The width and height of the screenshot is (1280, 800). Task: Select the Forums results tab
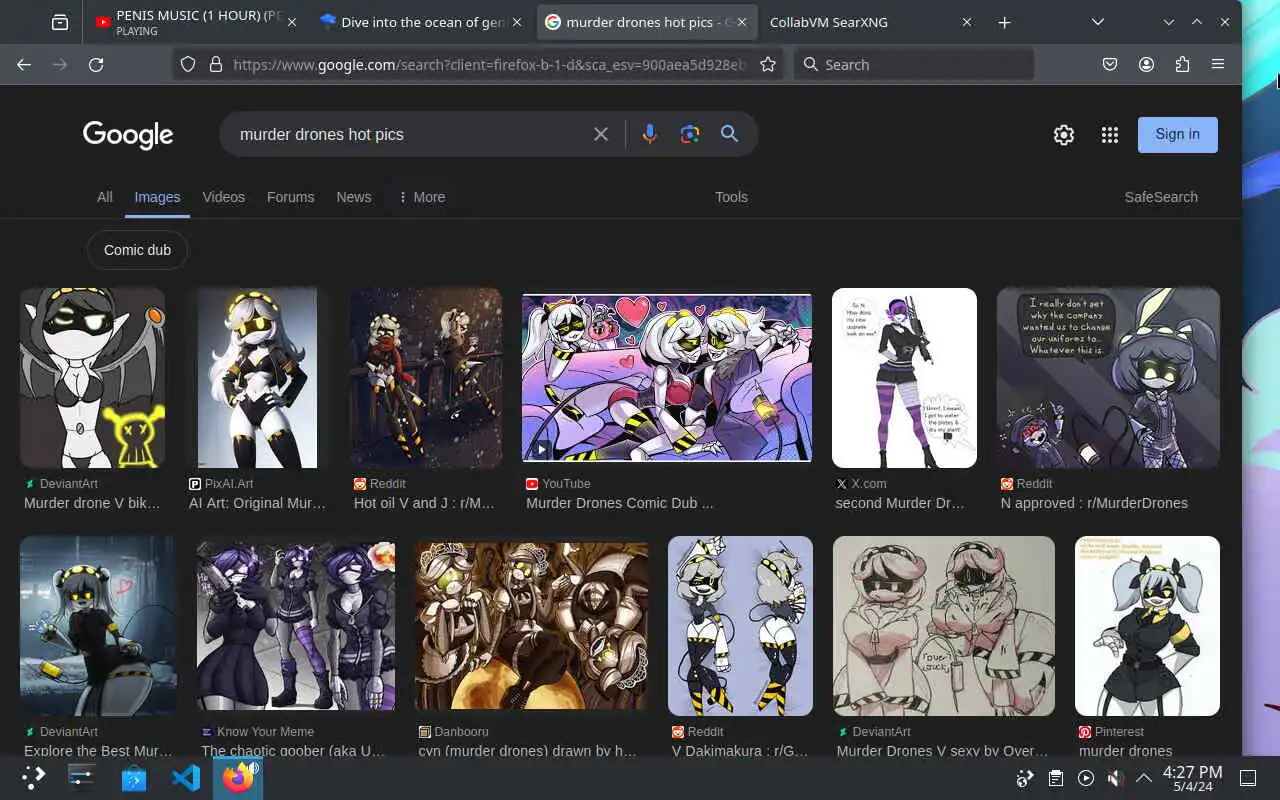pyautogui.click(x=291, y=197)
